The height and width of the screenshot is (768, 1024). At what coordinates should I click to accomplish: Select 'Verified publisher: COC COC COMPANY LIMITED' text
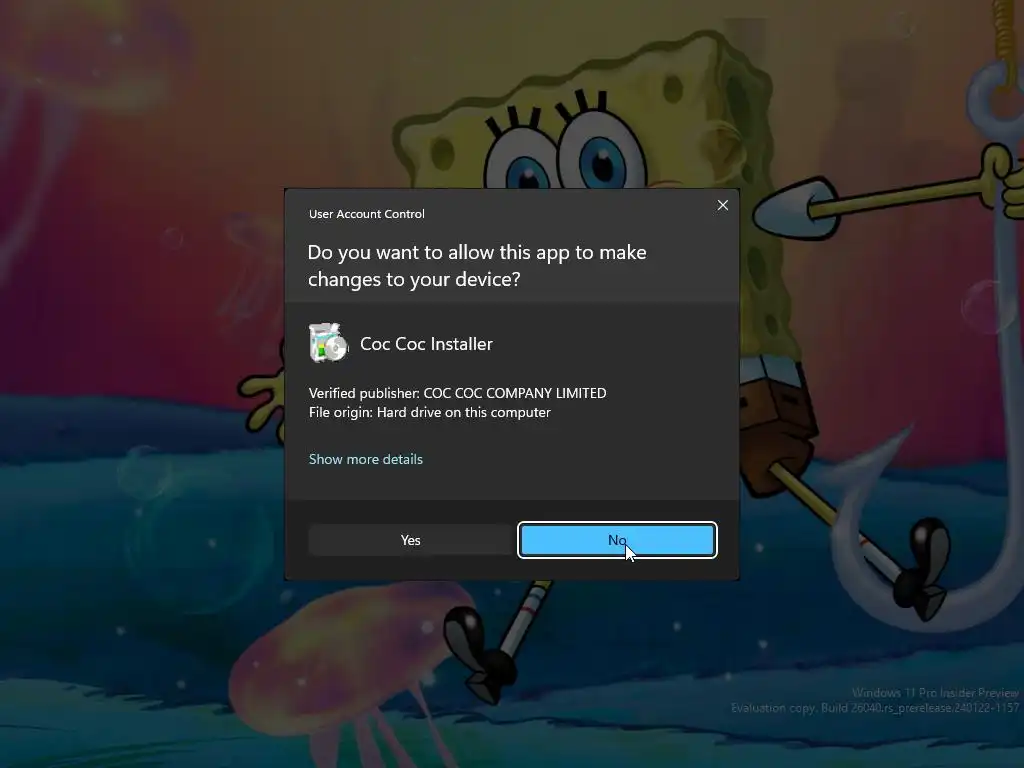[x=457, y=393]
